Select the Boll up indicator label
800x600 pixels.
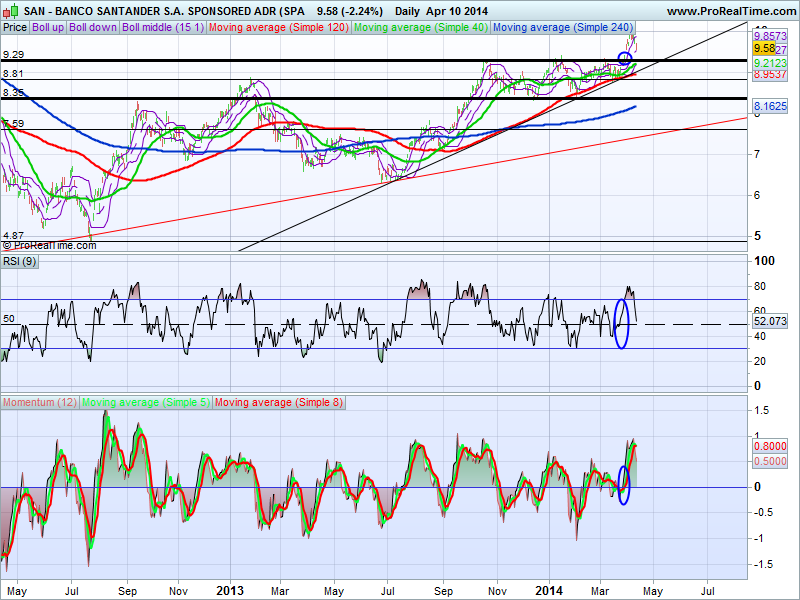click(x=48, y=28)
